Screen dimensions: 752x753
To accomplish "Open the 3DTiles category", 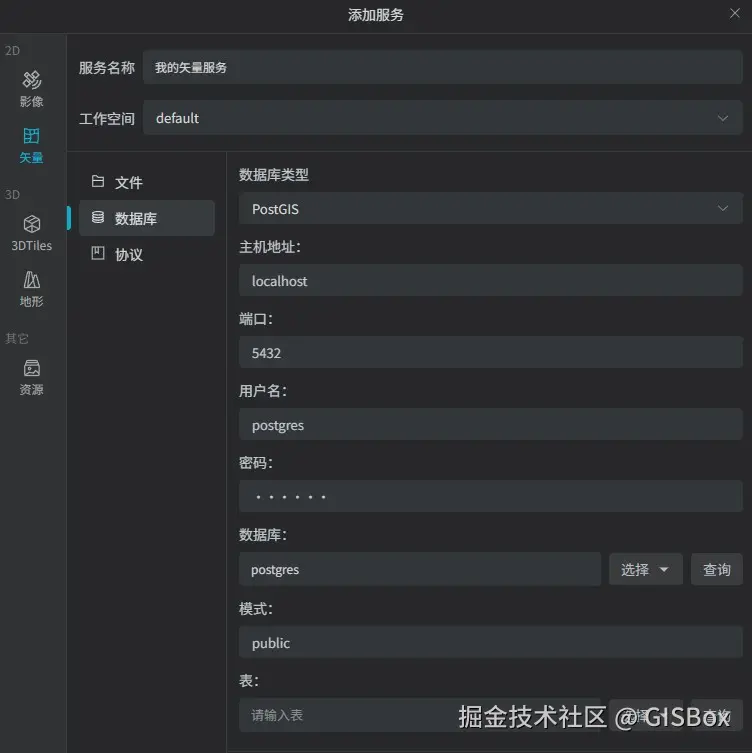I will coord(32,233).
